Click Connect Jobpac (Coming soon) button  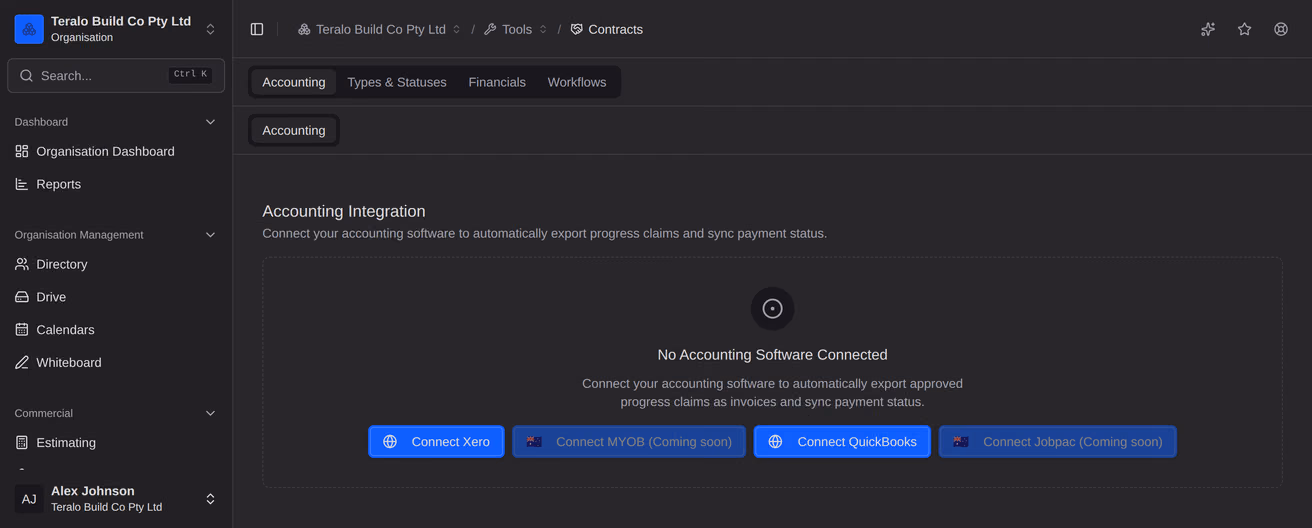point(1058,442)
